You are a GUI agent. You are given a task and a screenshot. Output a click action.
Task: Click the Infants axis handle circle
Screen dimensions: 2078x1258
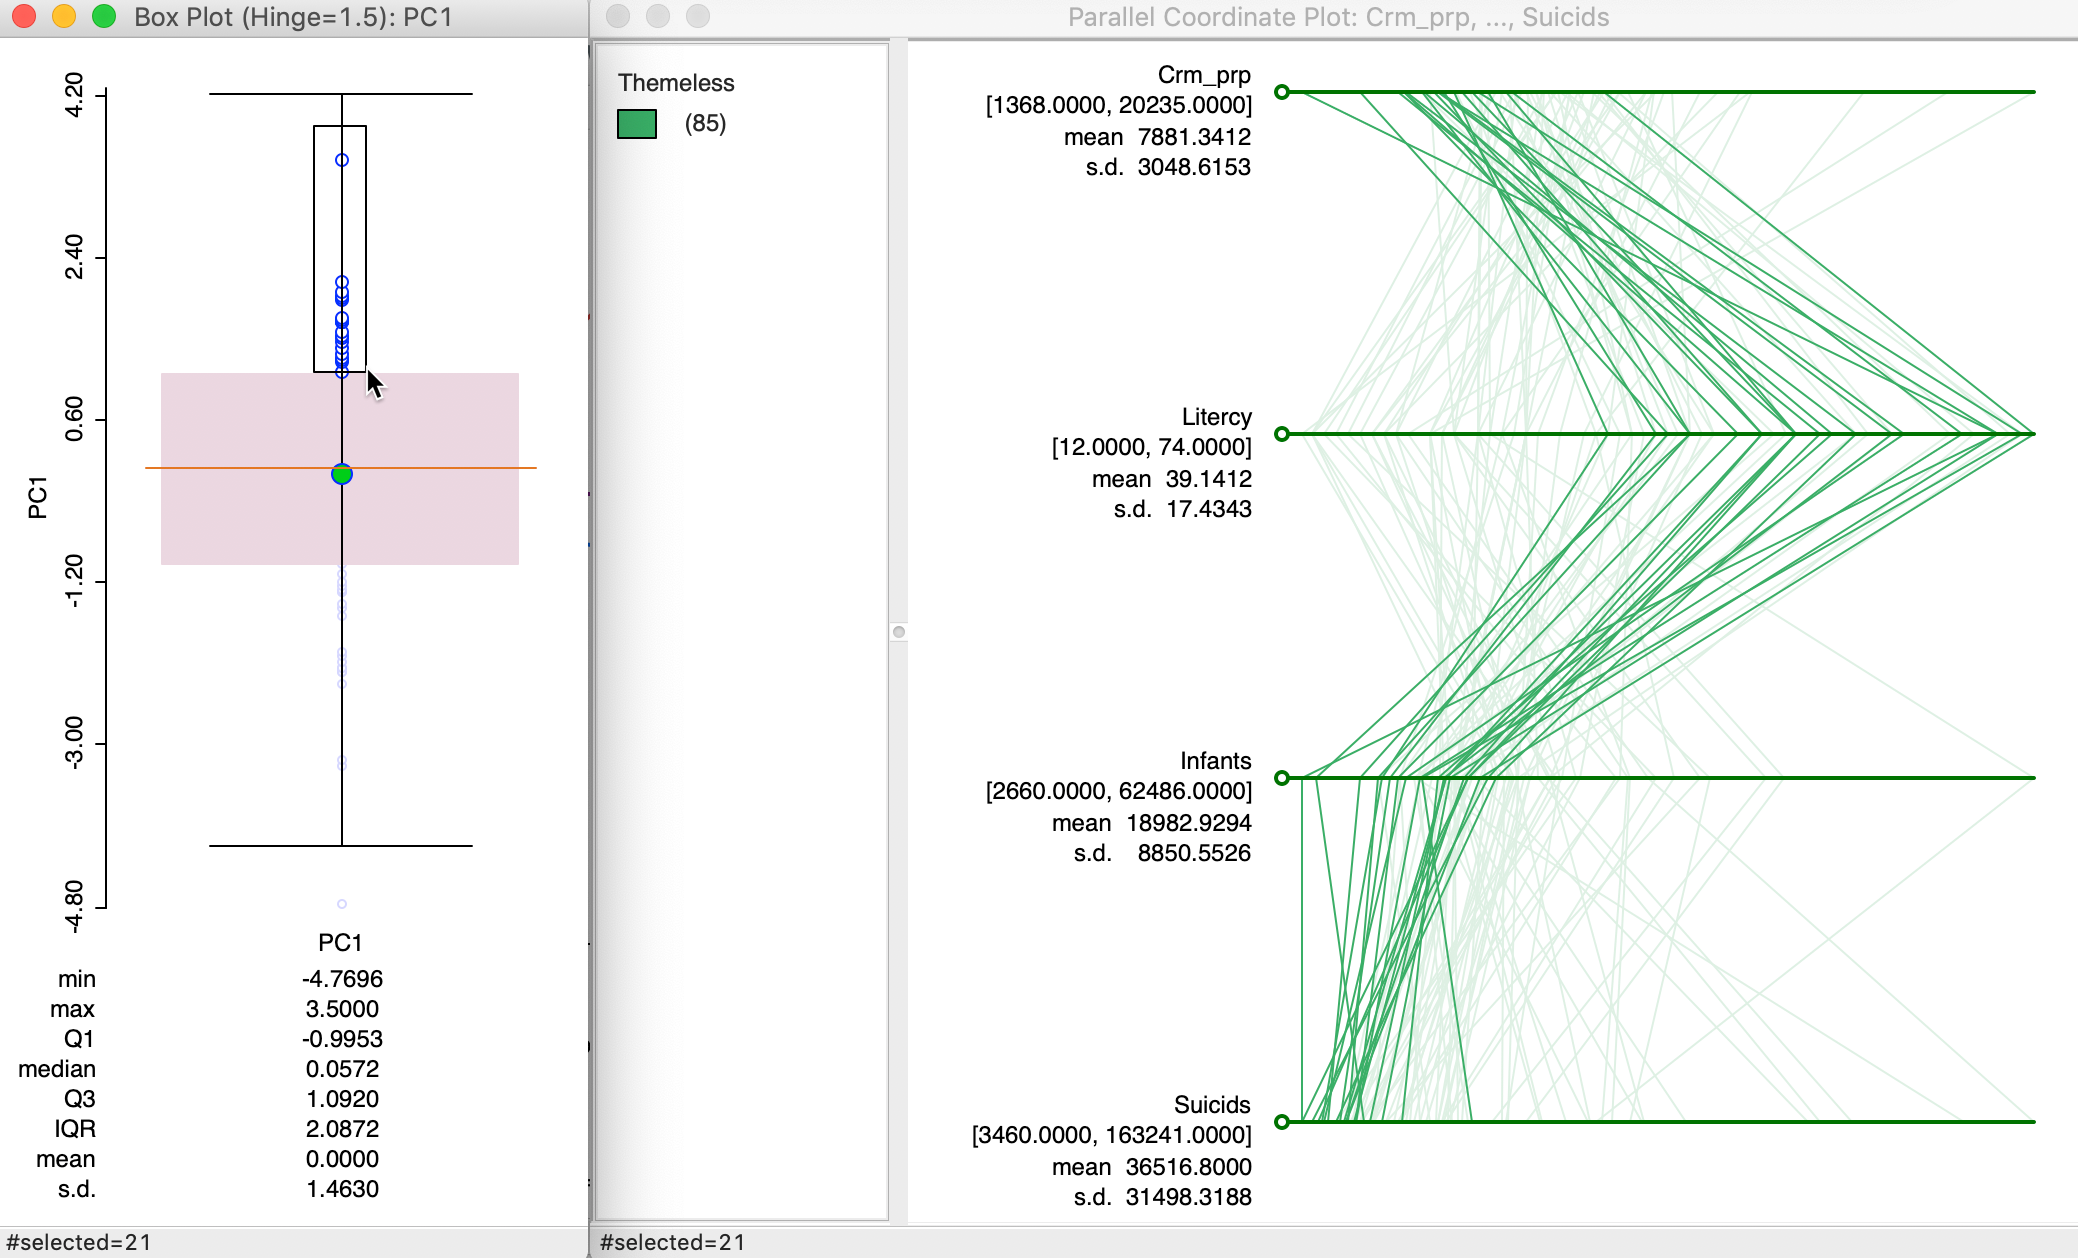[1281, 778]
